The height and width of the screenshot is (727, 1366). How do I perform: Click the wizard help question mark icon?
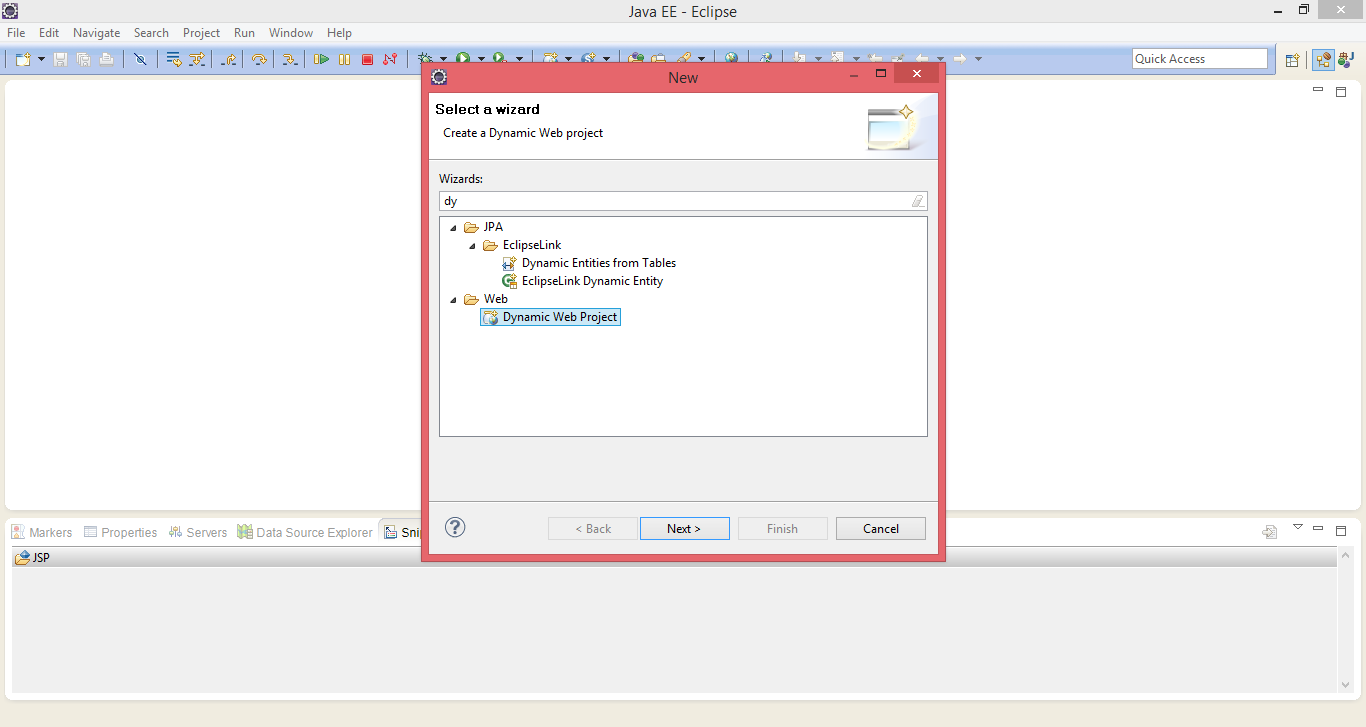click(x=455, y=527)
